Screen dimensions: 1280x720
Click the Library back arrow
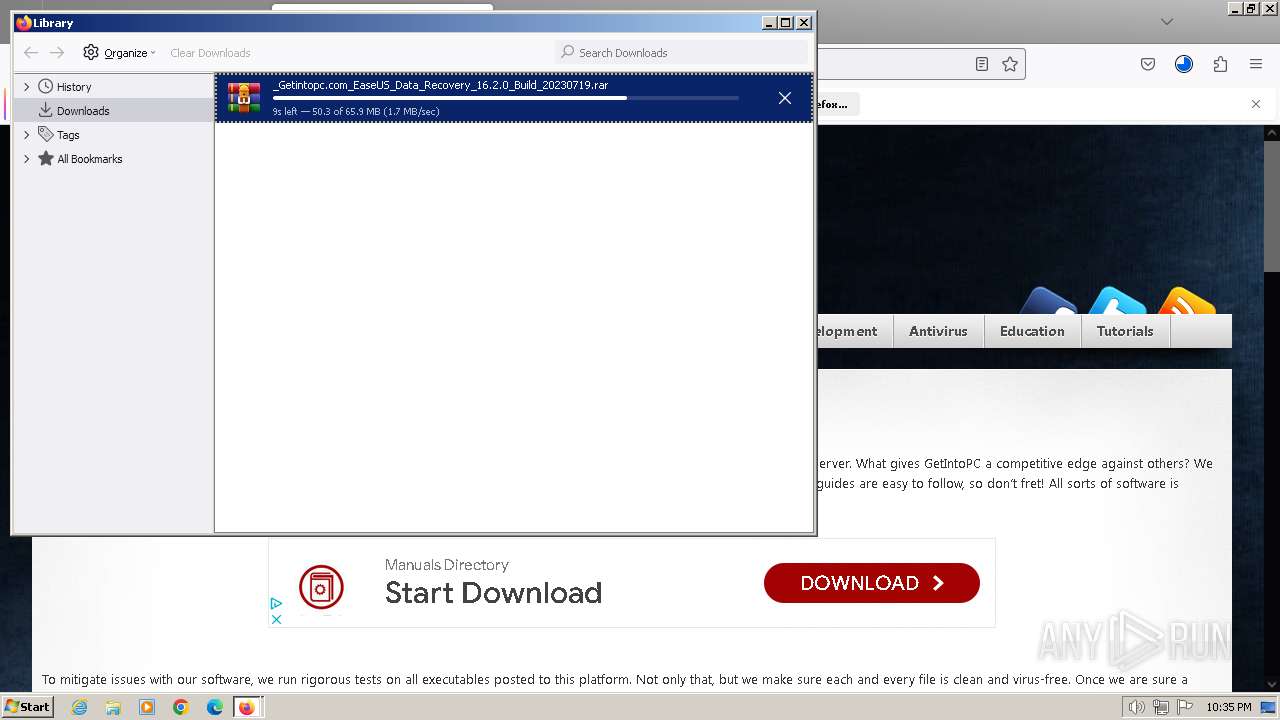click(x=31, y=52)
